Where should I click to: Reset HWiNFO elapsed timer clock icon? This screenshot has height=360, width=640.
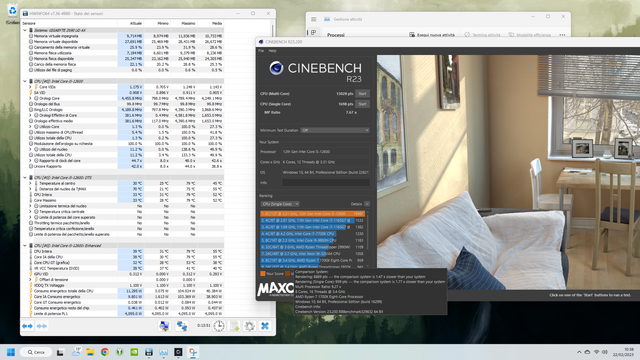219,326
